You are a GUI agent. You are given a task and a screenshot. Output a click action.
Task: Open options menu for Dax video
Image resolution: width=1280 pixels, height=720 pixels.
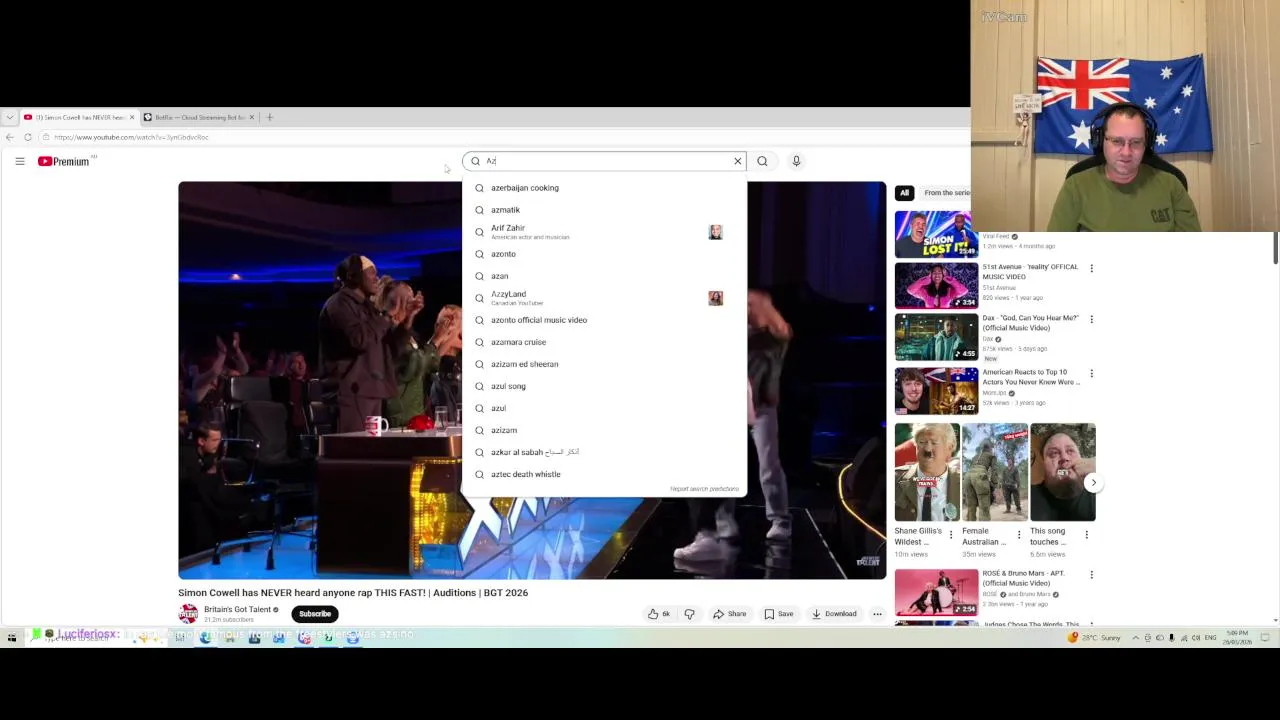[x=1091, y=319]
